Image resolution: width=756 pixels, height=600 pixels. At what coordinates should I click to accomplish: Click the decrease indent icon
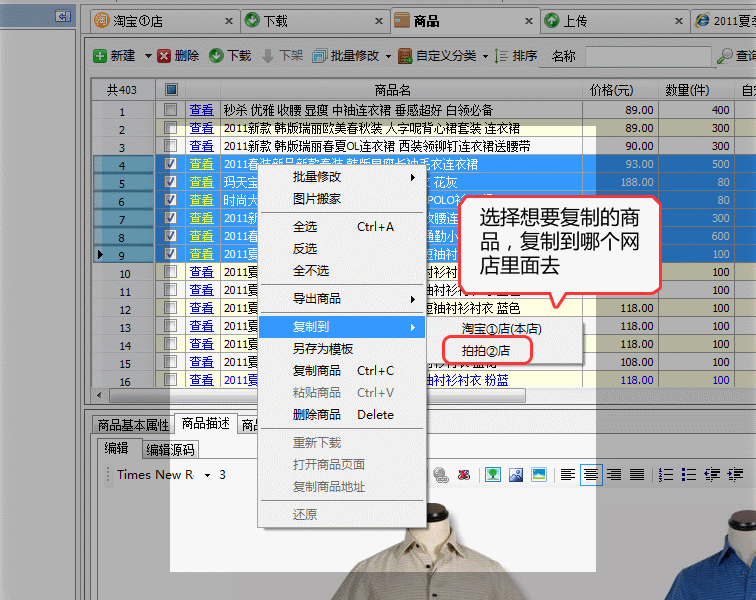(x=712, y=475)
